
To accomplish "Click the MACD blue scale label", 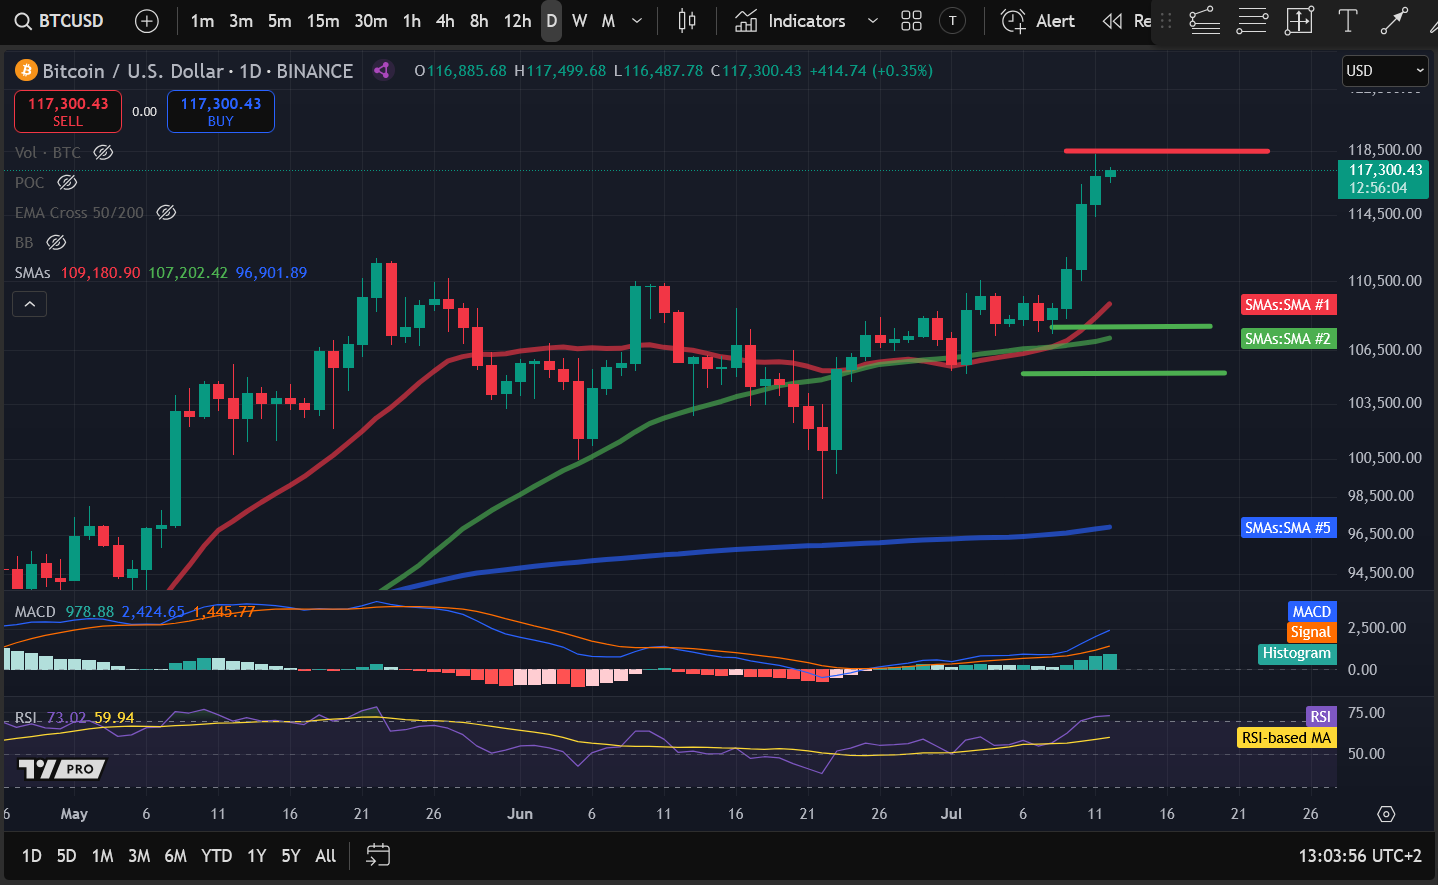I will [1311, 612].
